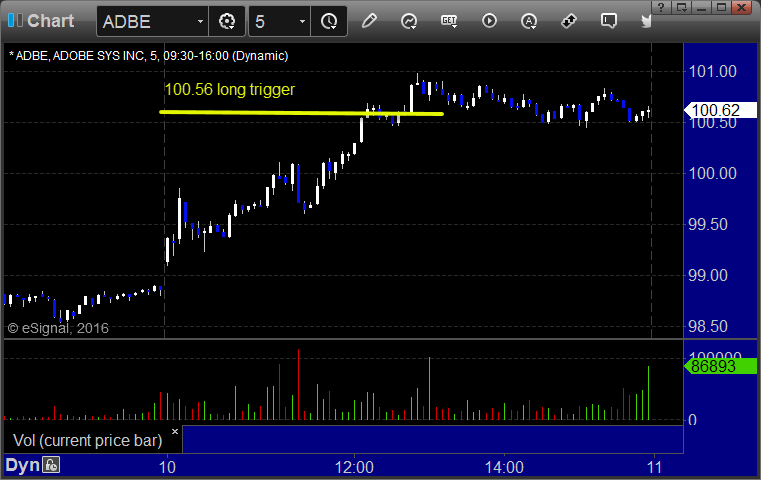Toggle the Dyn lock icon
This screenshot has width=761, height=480.
click(51, 465)
